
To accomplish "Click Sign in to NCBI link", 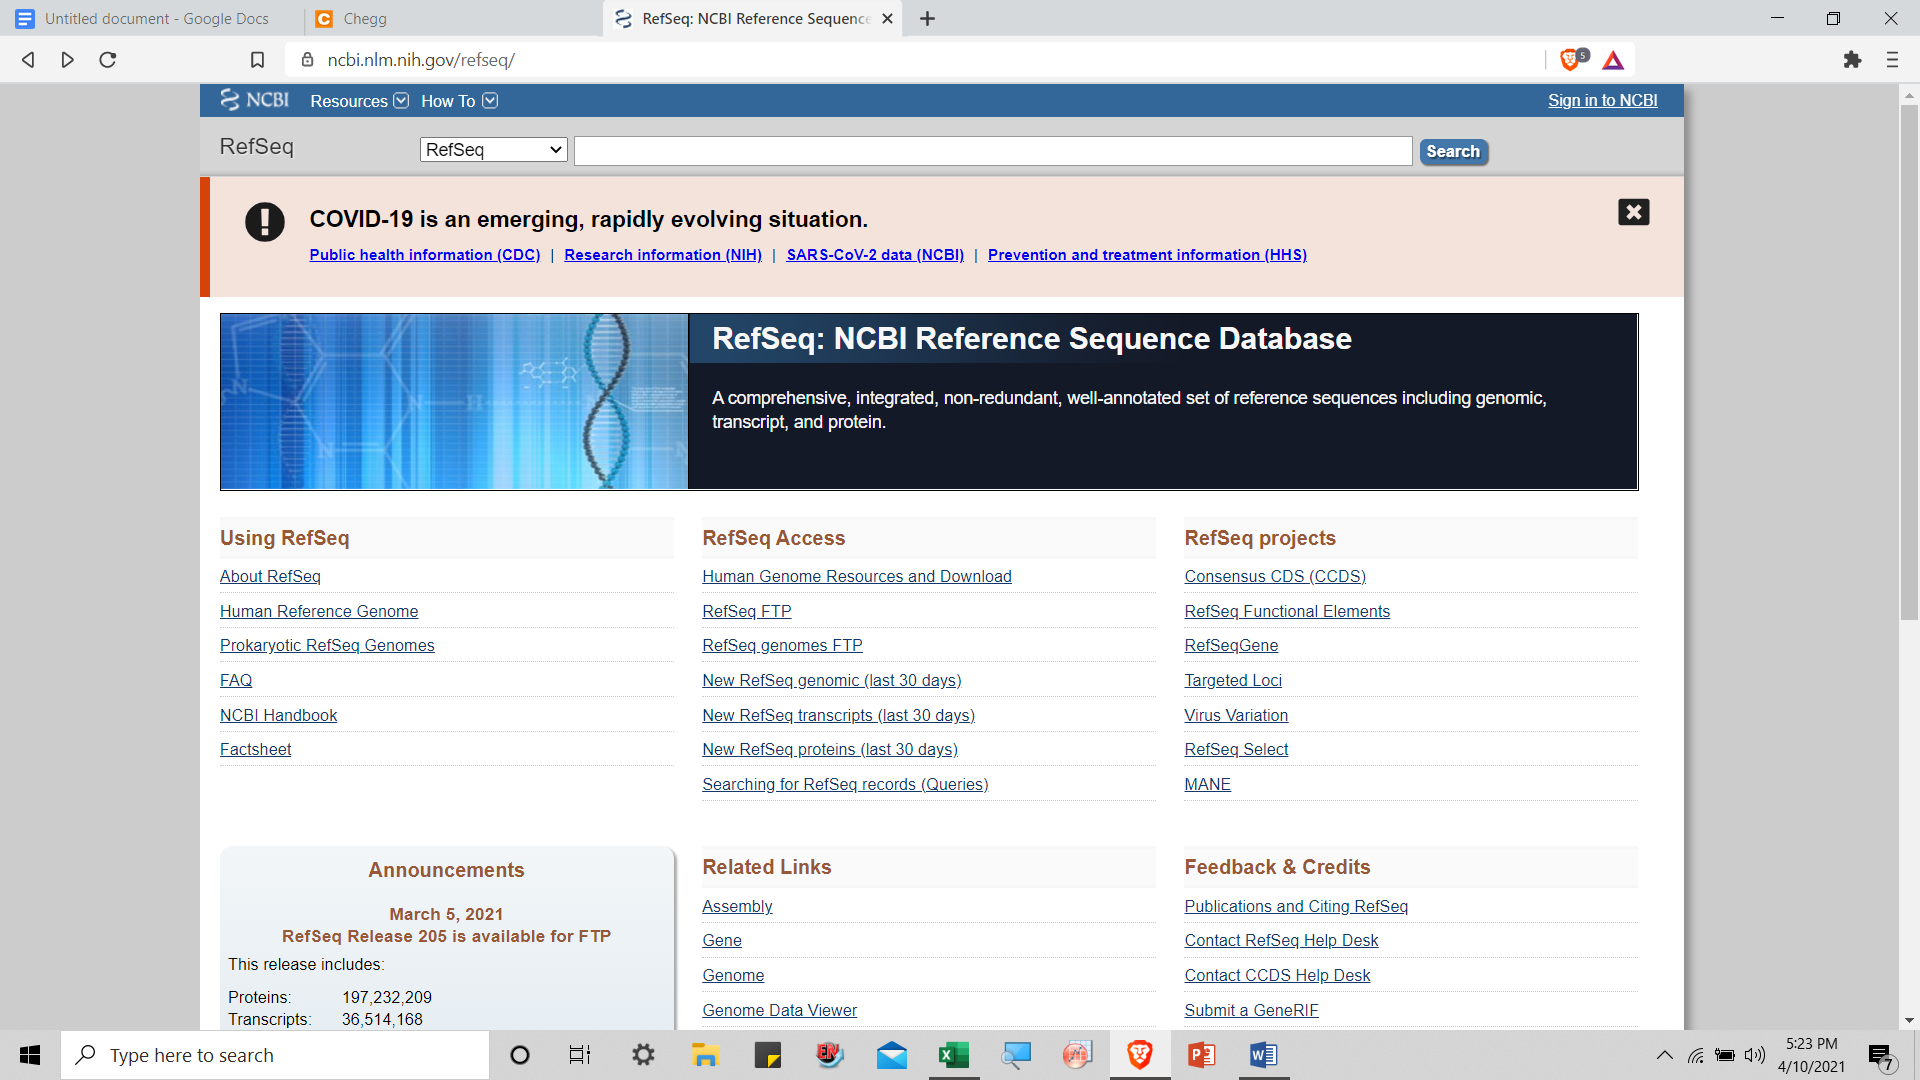I will (1602, 100).
